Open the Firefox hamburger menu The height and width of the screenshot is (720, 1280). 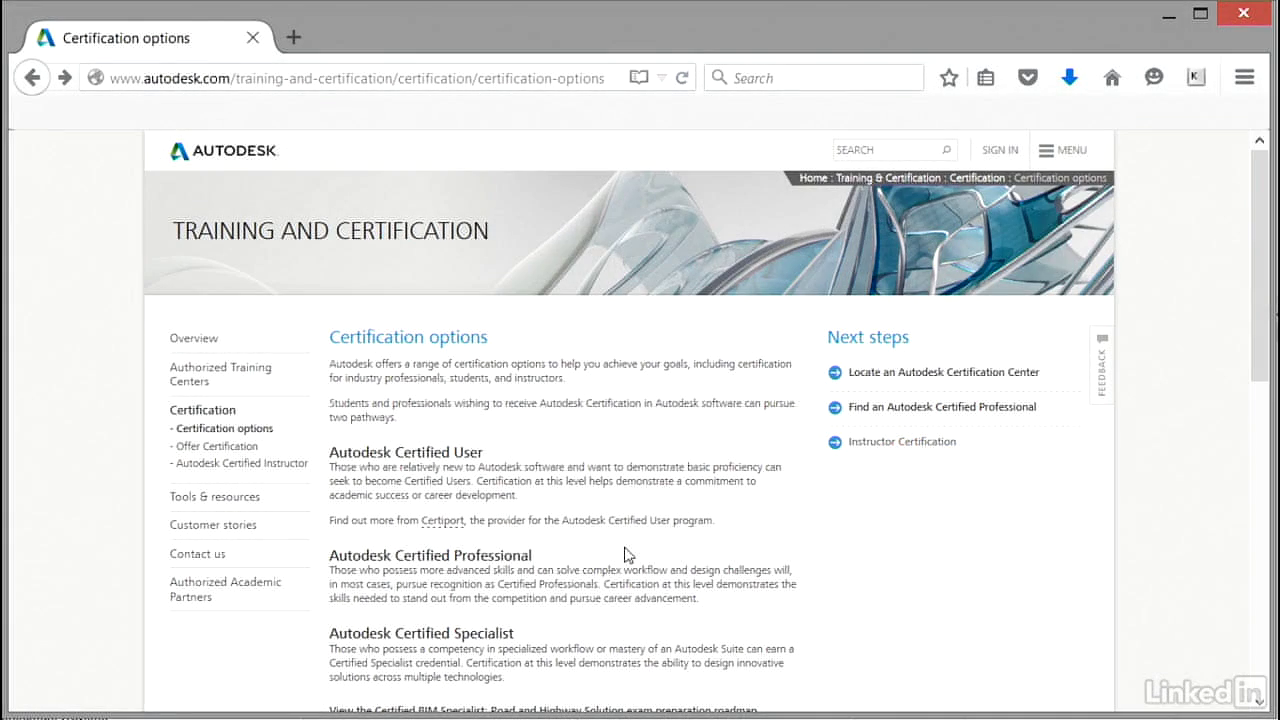coord(1245,78)
